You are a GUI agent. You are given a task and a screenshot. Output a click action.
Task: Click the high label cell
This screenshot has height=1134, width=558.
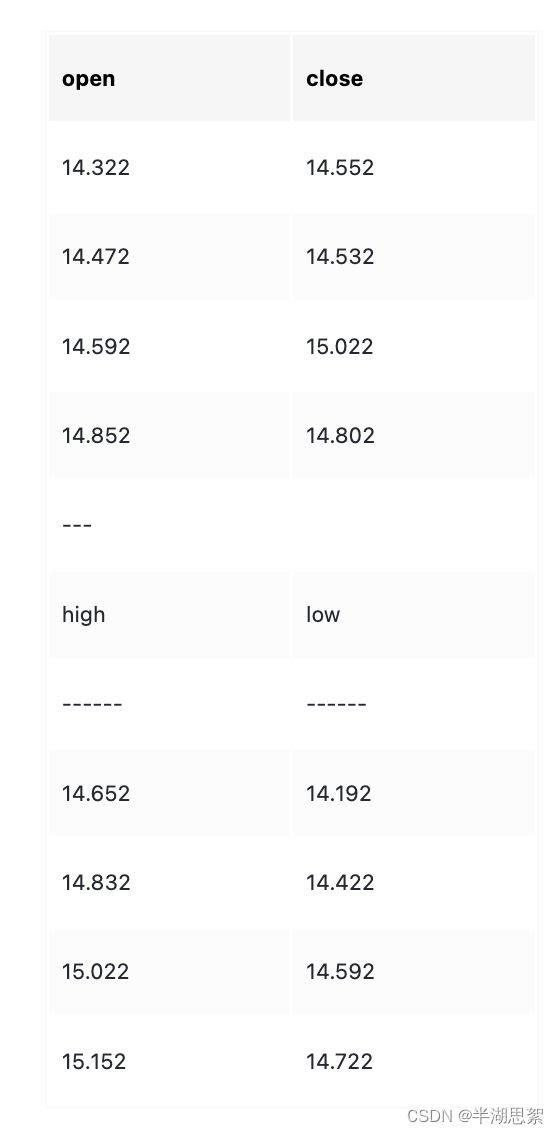(169, 615)
